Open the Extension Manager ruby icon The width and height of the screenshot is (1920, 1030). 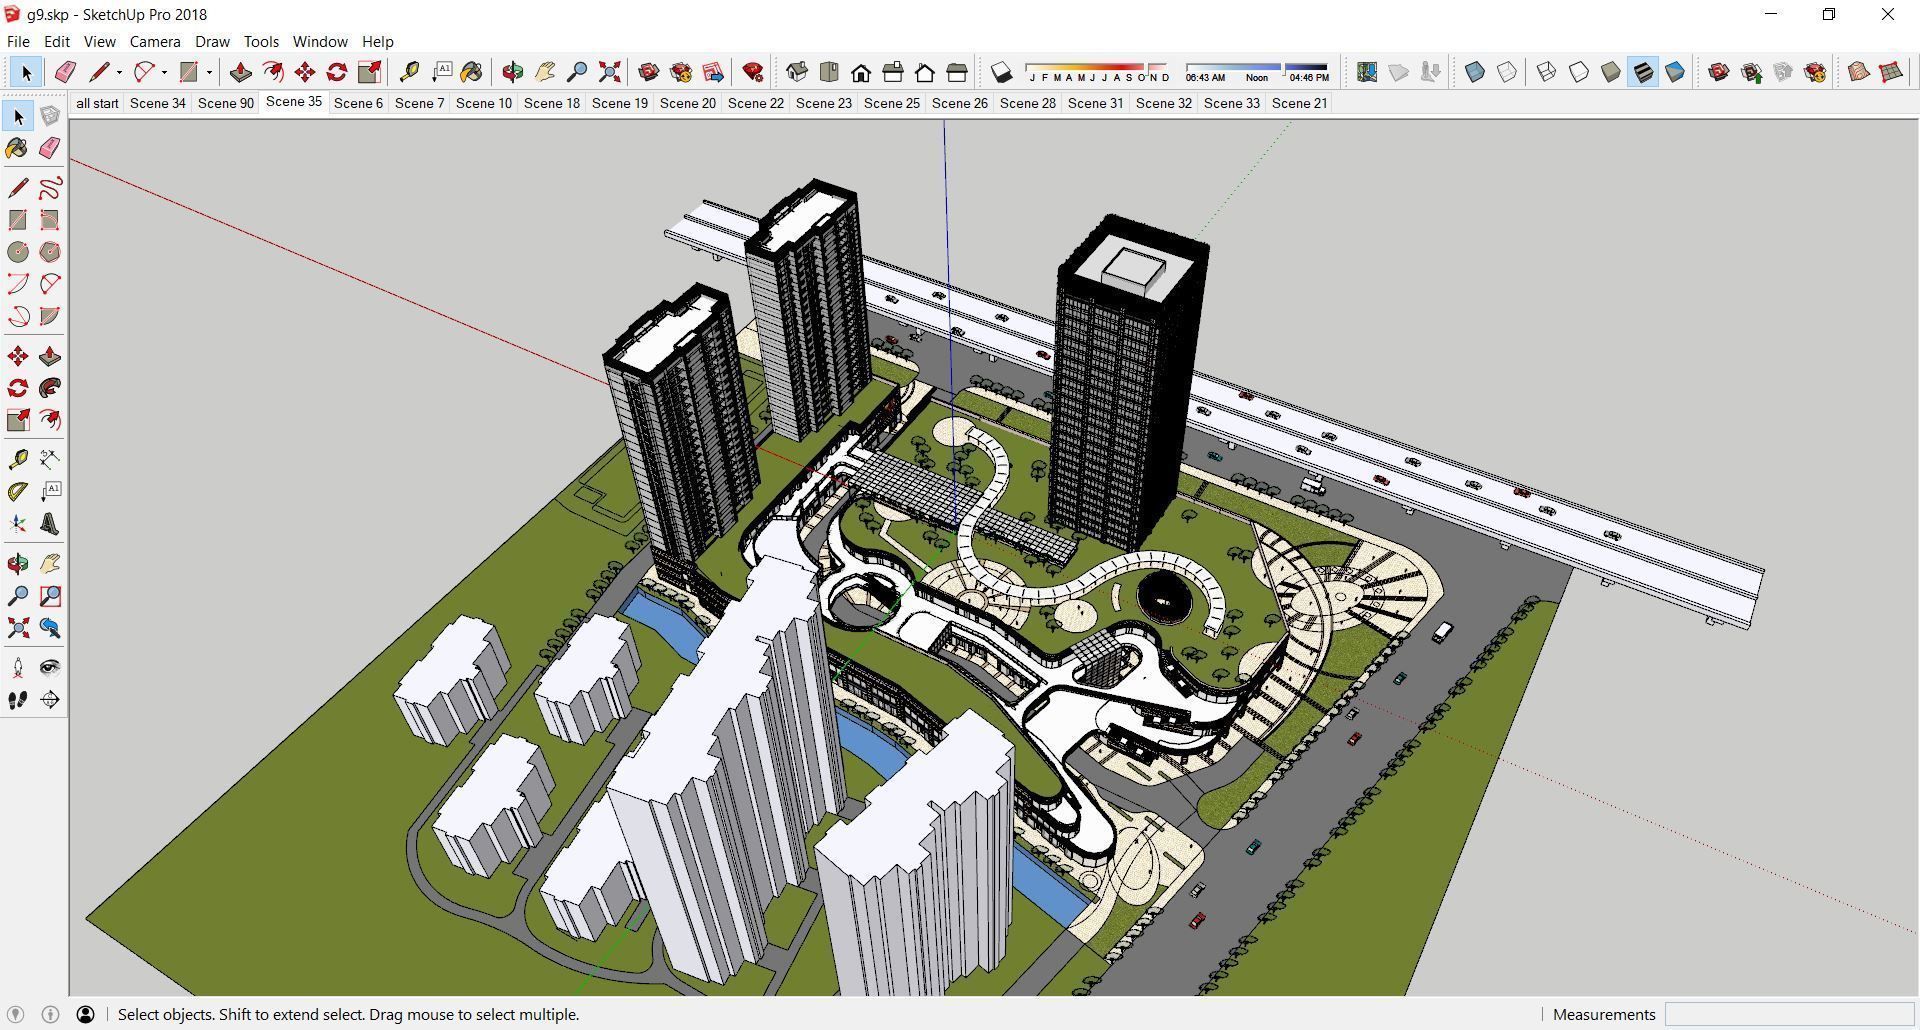pyautogui.click(x=753, y=72)
